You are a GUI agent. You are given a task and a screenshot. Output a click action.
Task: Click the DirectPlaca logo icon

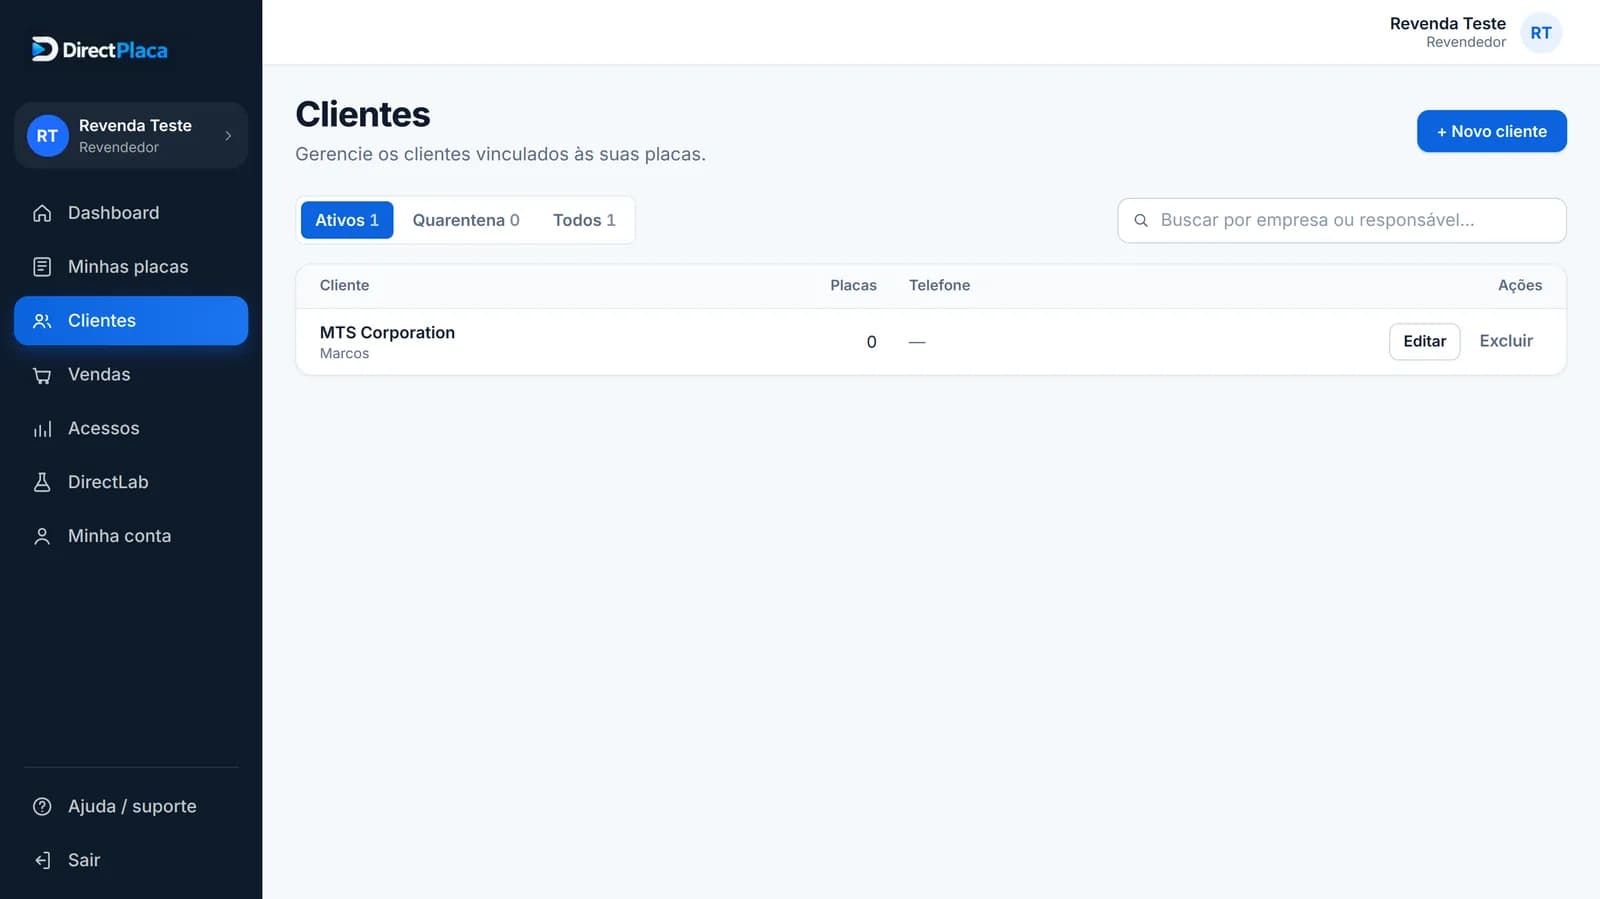(x=44, y=49)
